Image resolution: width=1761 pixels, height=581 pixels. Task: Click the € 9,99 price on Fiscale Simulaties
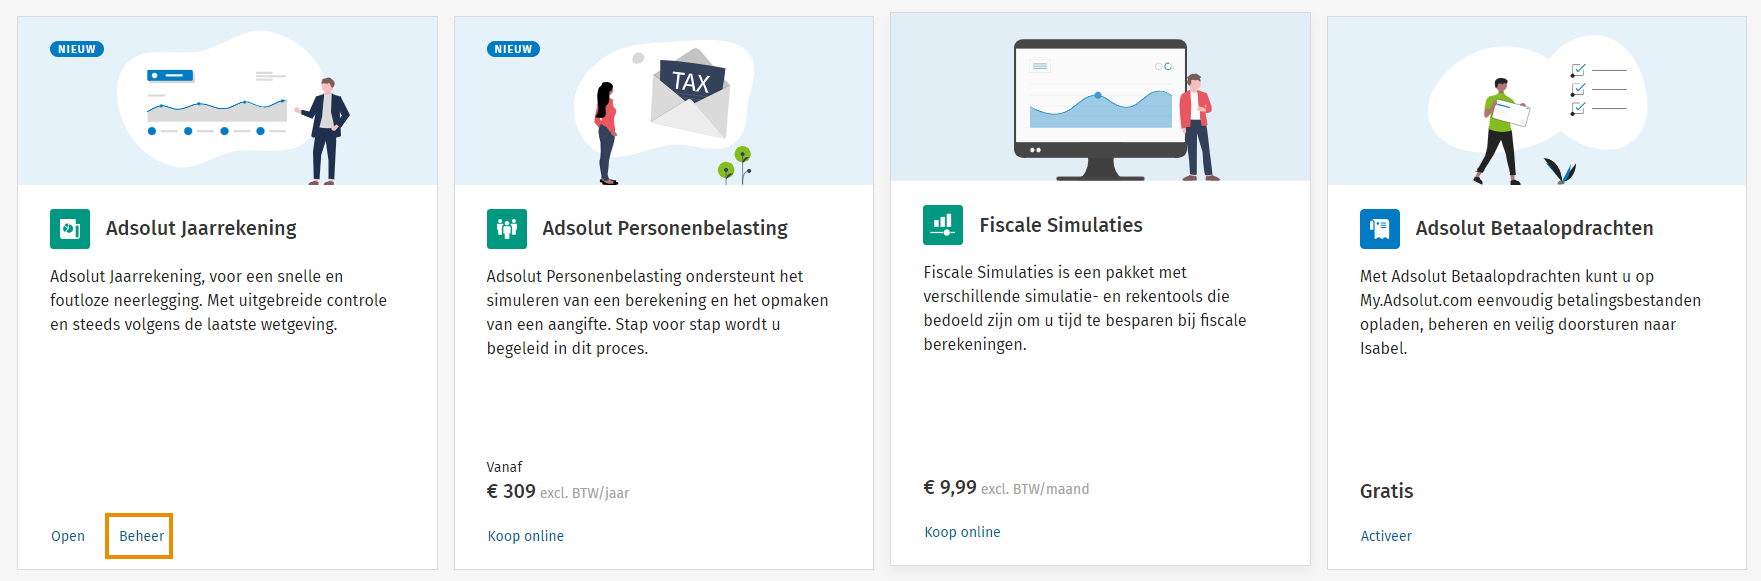point(948,488)
